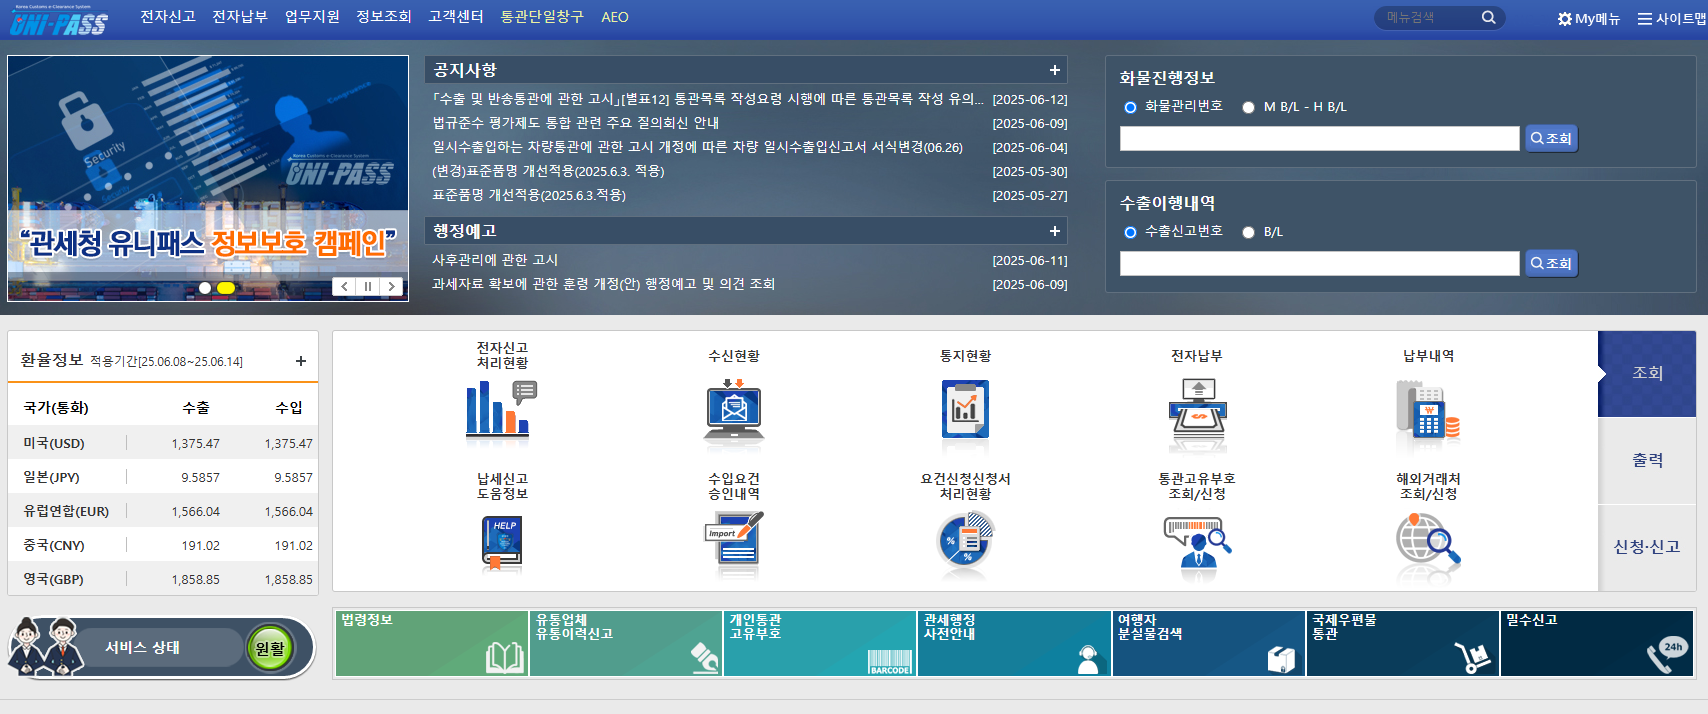The width and height of the screenshot is (1708, 714).
Task: Switch to the 신청·신고 side tab
Action: [x=1647, y=547]
